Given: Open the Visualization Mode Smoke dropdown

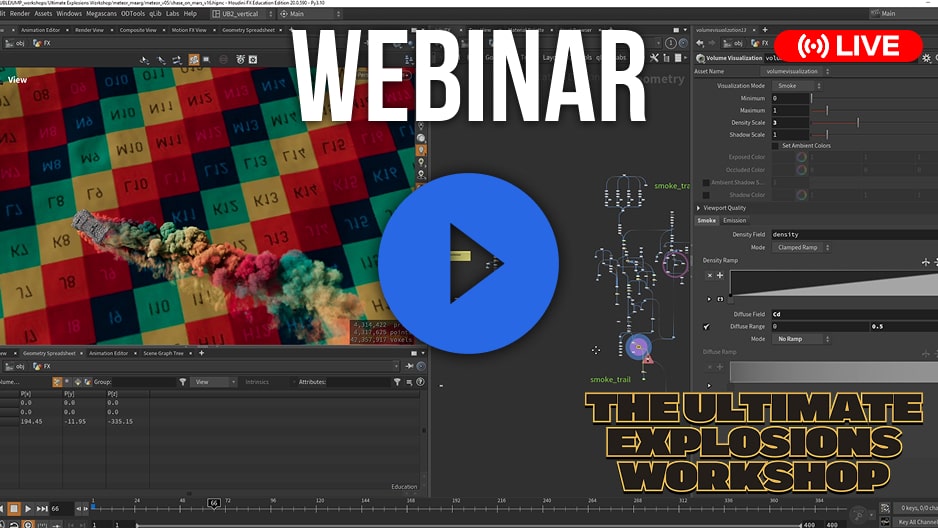Looking at the screenshot, I should point(796,86).
